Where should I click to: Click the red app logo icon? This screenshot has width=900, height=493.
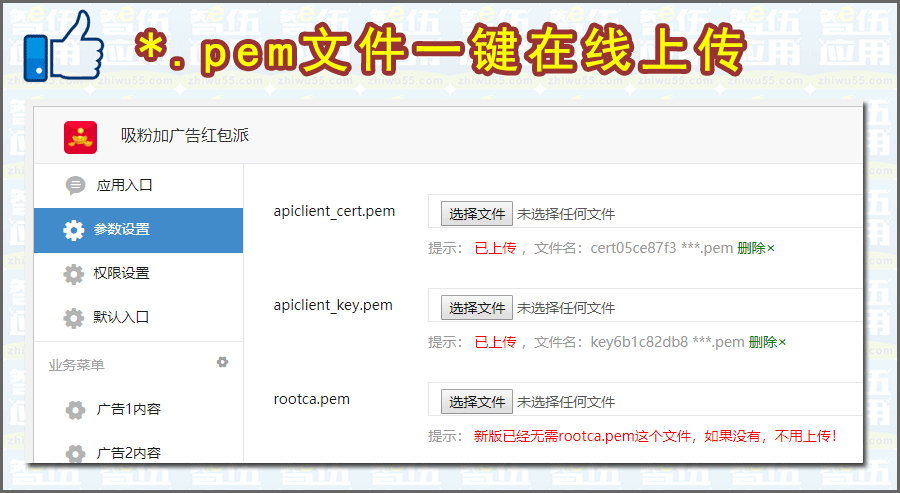point(80,137)
